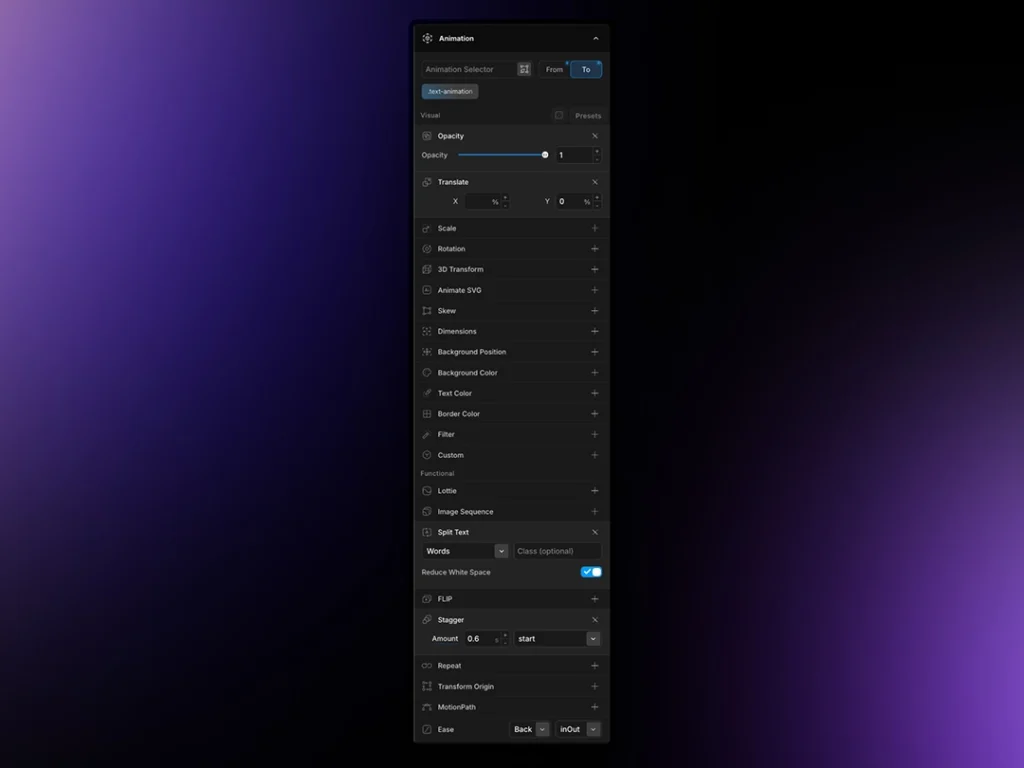Screen dimensions: 1024x768
Task: Add the 3D Transform property
Action: pos(595,269)
